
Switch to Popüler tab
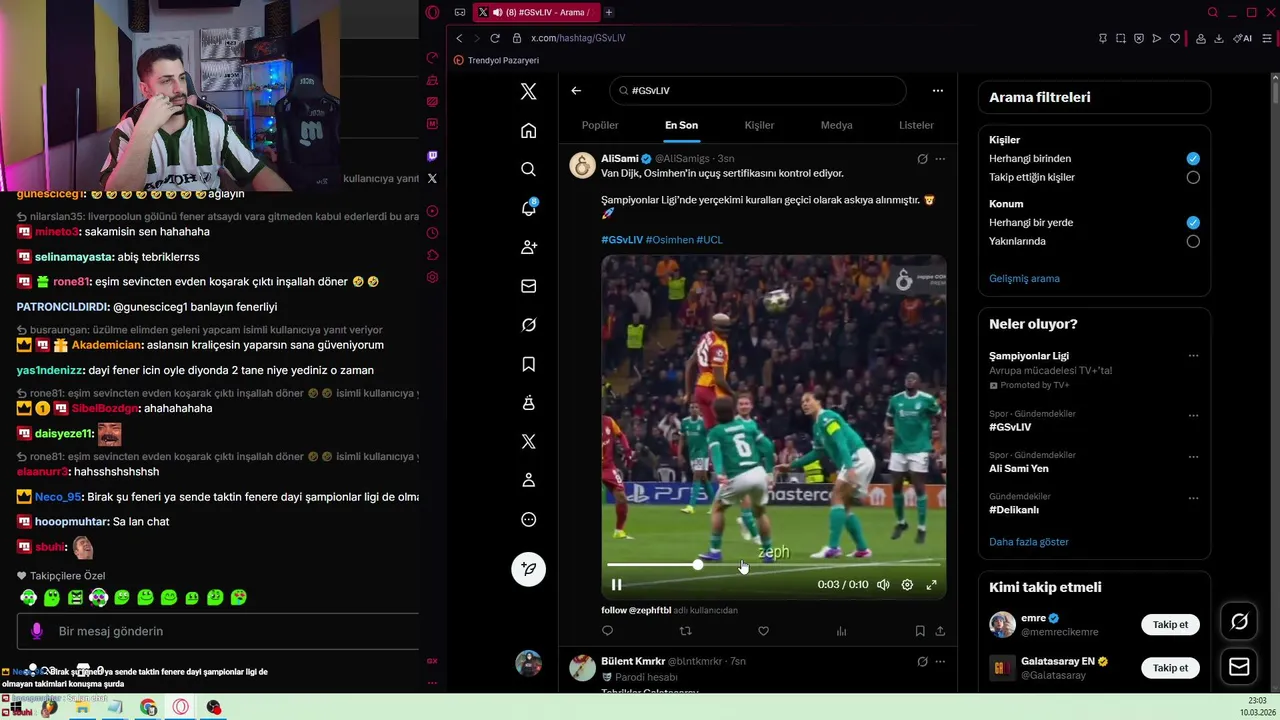click(x=600, y=125)
